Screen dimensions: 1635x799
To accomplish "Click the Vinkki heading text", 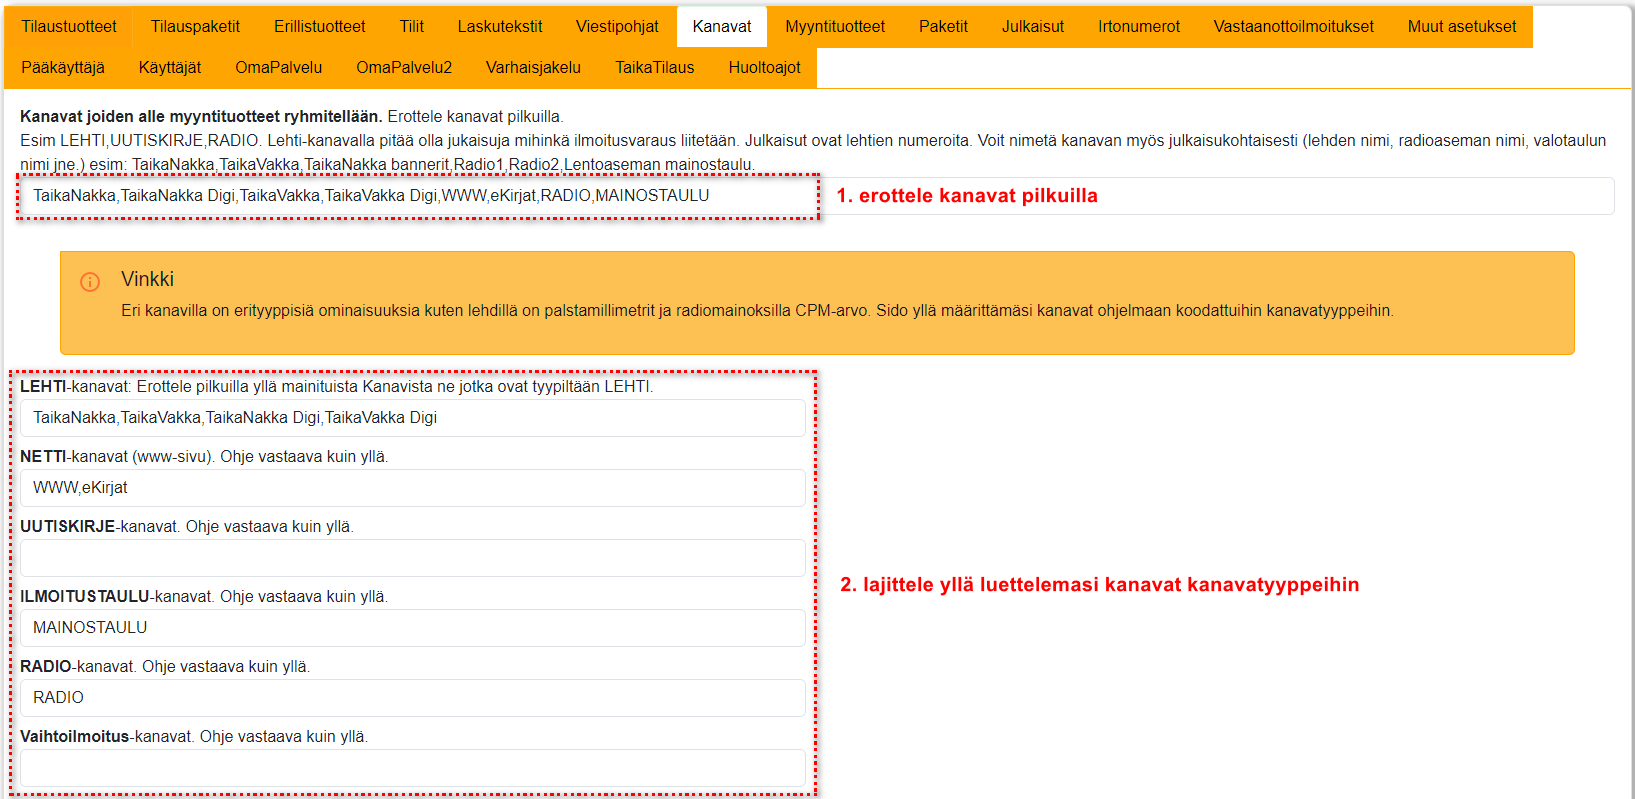I will [x=148, y=279].
